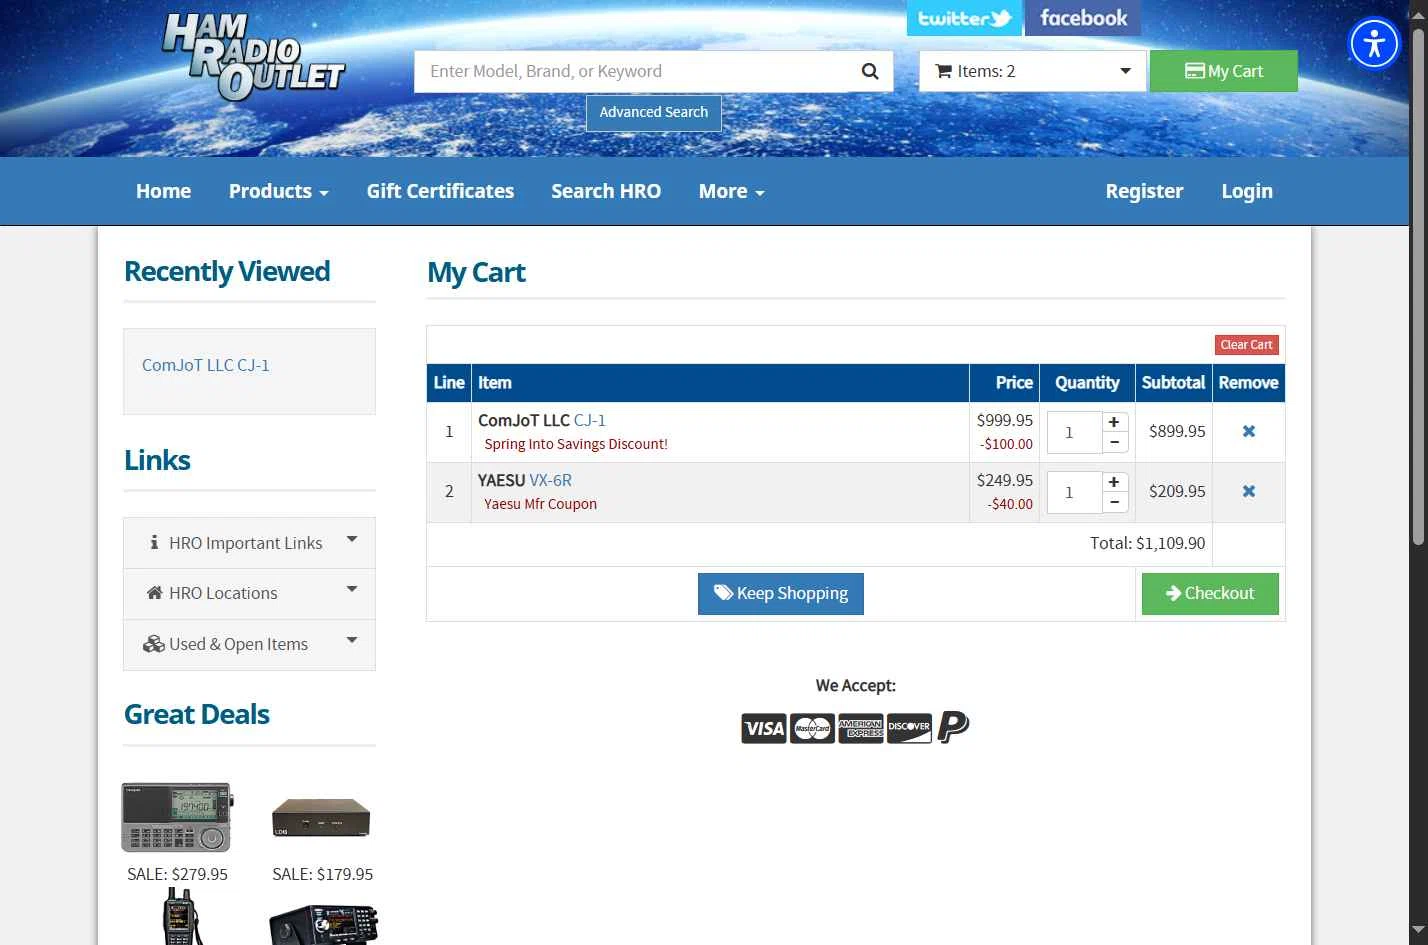The height and width of the screenshot is (945, 1428).
Task: Open the Products dropdown menu
Action: click(x=278, y=191)
